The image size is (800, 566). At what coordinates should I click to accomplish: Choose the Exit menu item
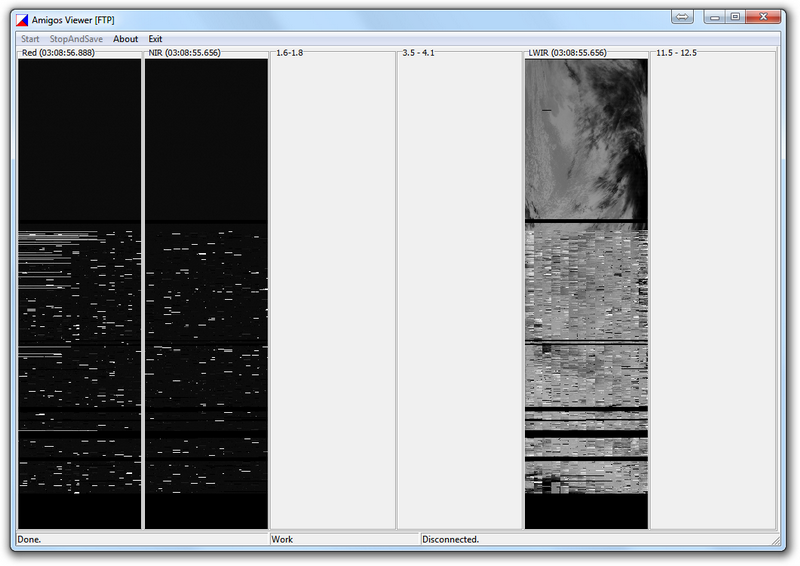[155, 39]
